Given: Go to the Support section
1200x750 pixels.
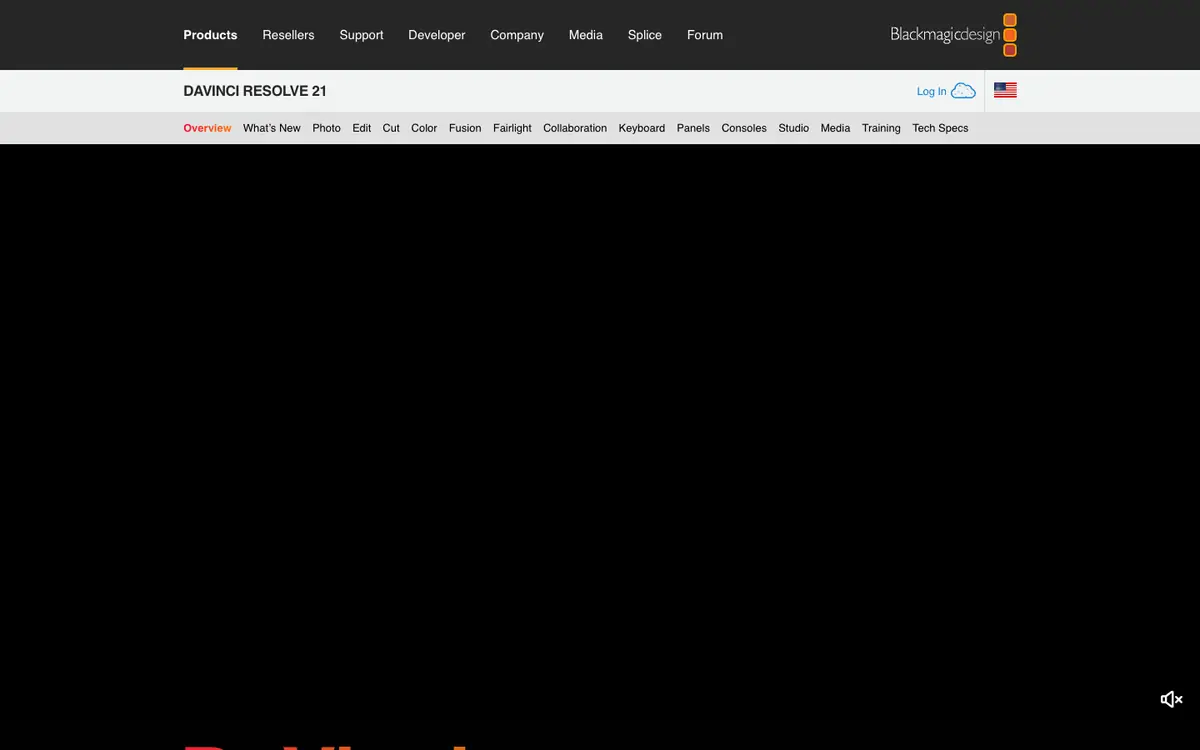Looking at the screenshot, I should [361, 35].
